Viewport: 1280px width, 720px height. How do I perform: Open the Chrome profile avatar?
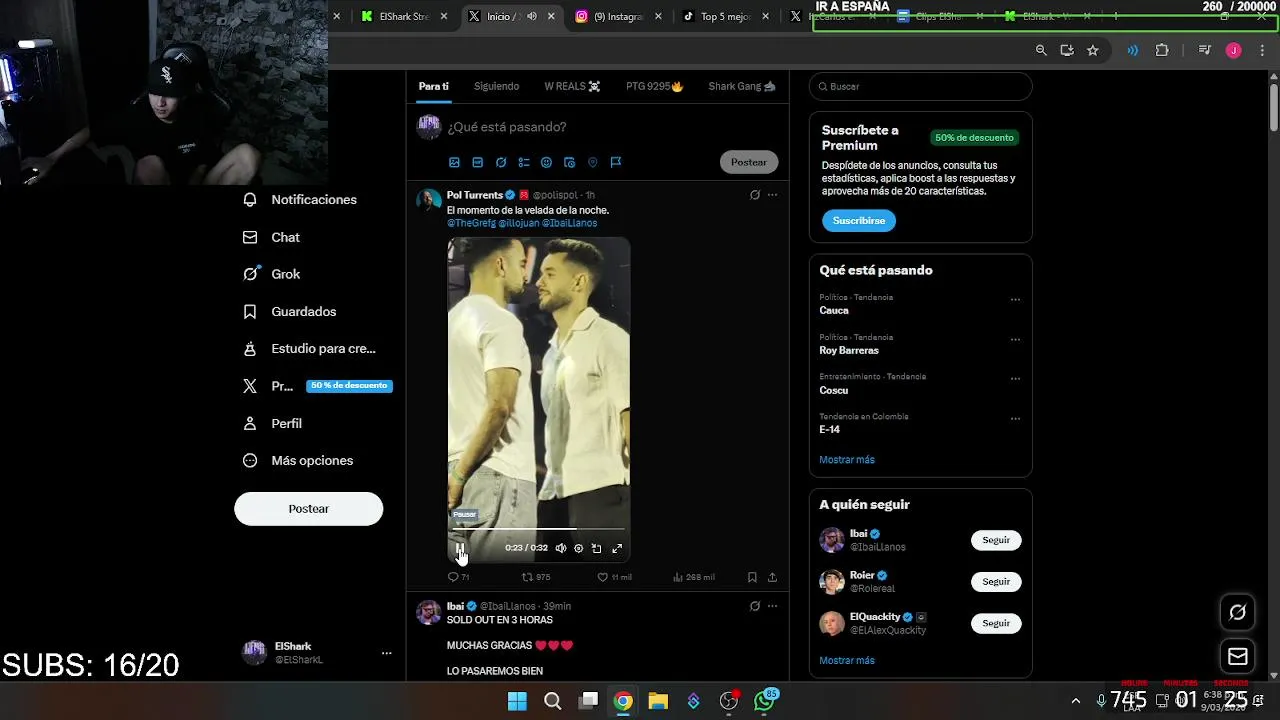(x=1233, y=50)
